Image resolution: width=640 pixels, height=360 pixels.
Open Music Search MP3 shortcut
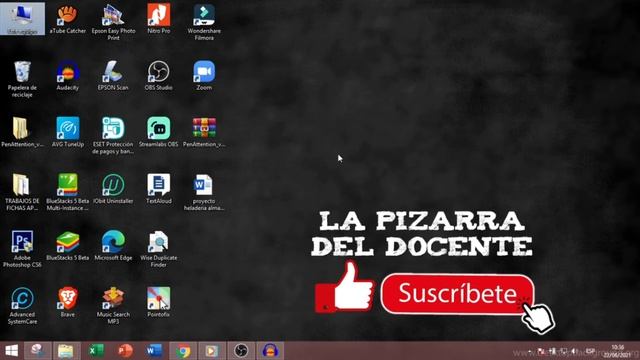[113, 306]
